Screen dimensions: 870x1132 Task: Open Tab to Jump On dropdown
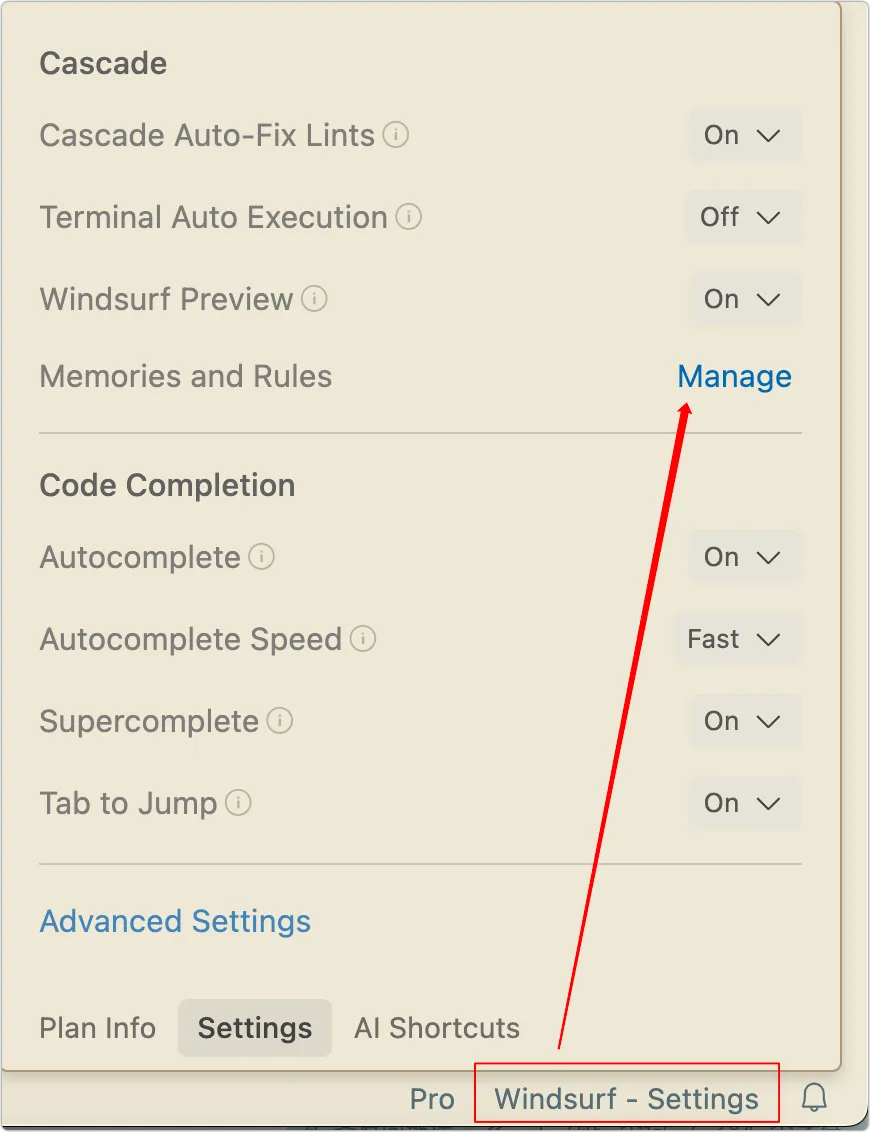point(744,803)
